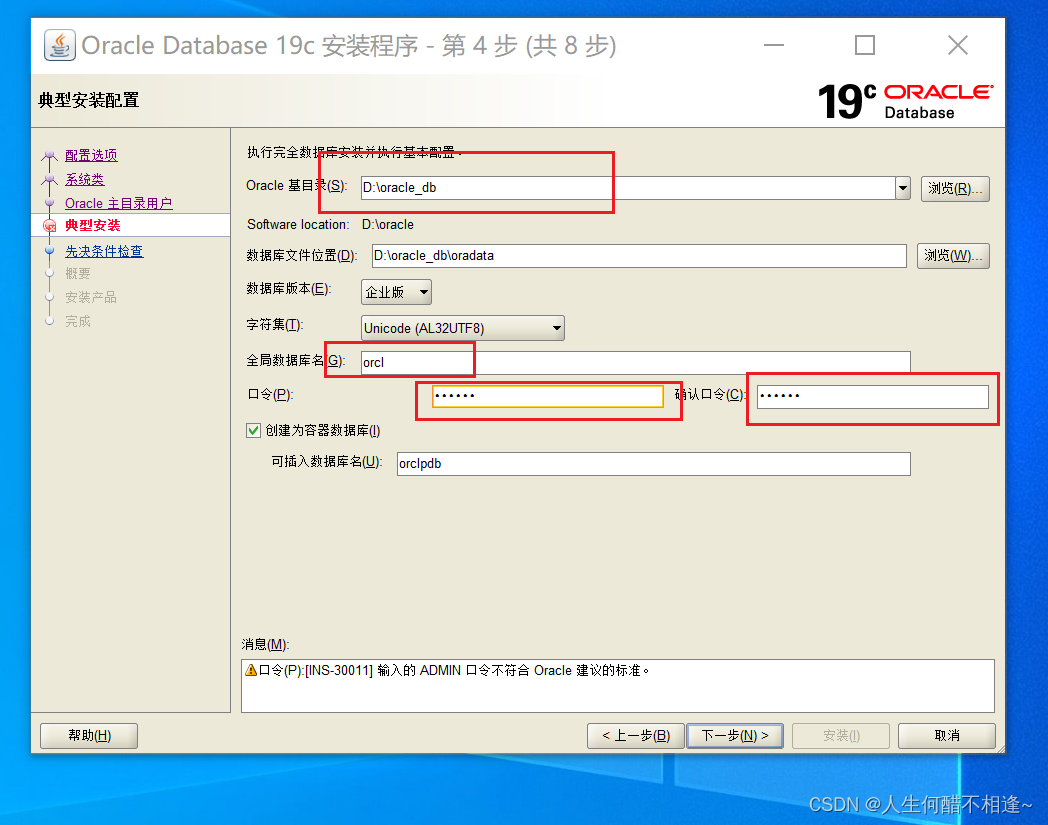Click the 典型安装 current step icon
The image size is (1048, 825).
click(x=49, y=226)
